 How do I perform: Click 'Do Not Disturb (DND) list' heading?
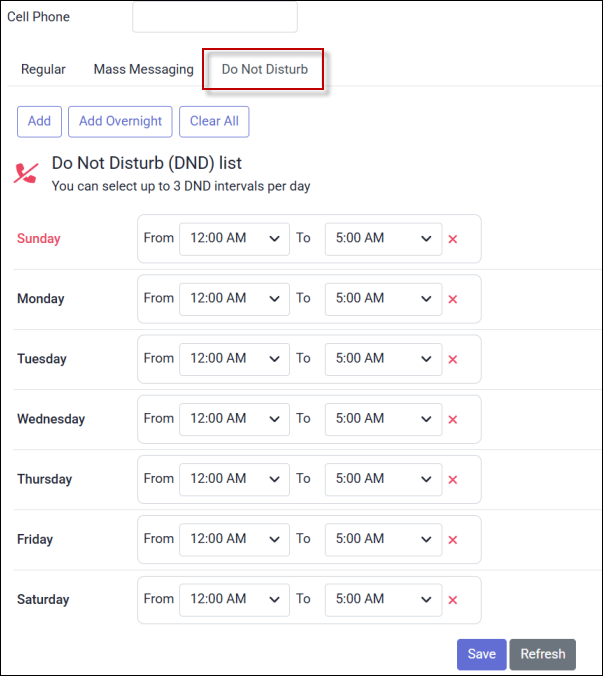tap(147, 163)
